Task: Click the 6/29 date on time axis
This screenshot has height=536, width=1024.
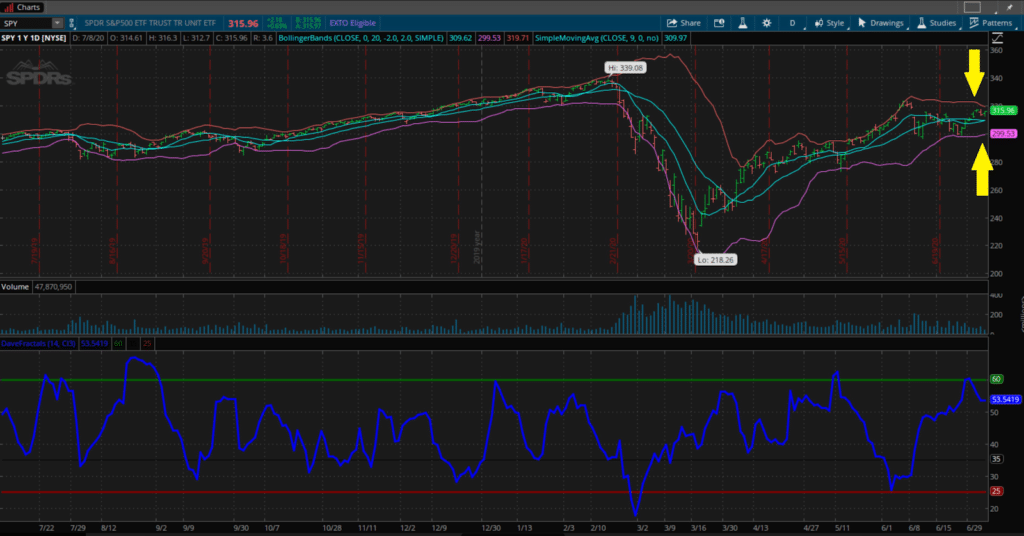Action: [x=973, y=528]
